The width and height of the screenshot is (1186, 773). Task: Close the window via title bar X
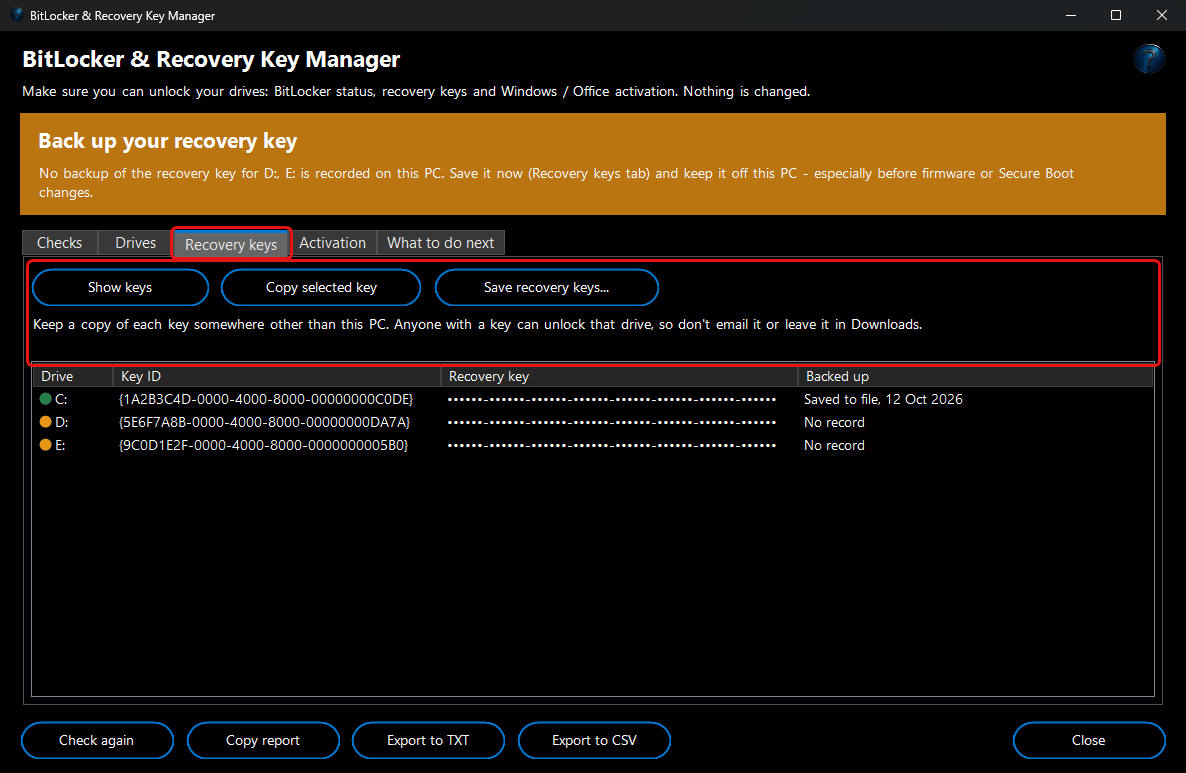pos(1162,15)
